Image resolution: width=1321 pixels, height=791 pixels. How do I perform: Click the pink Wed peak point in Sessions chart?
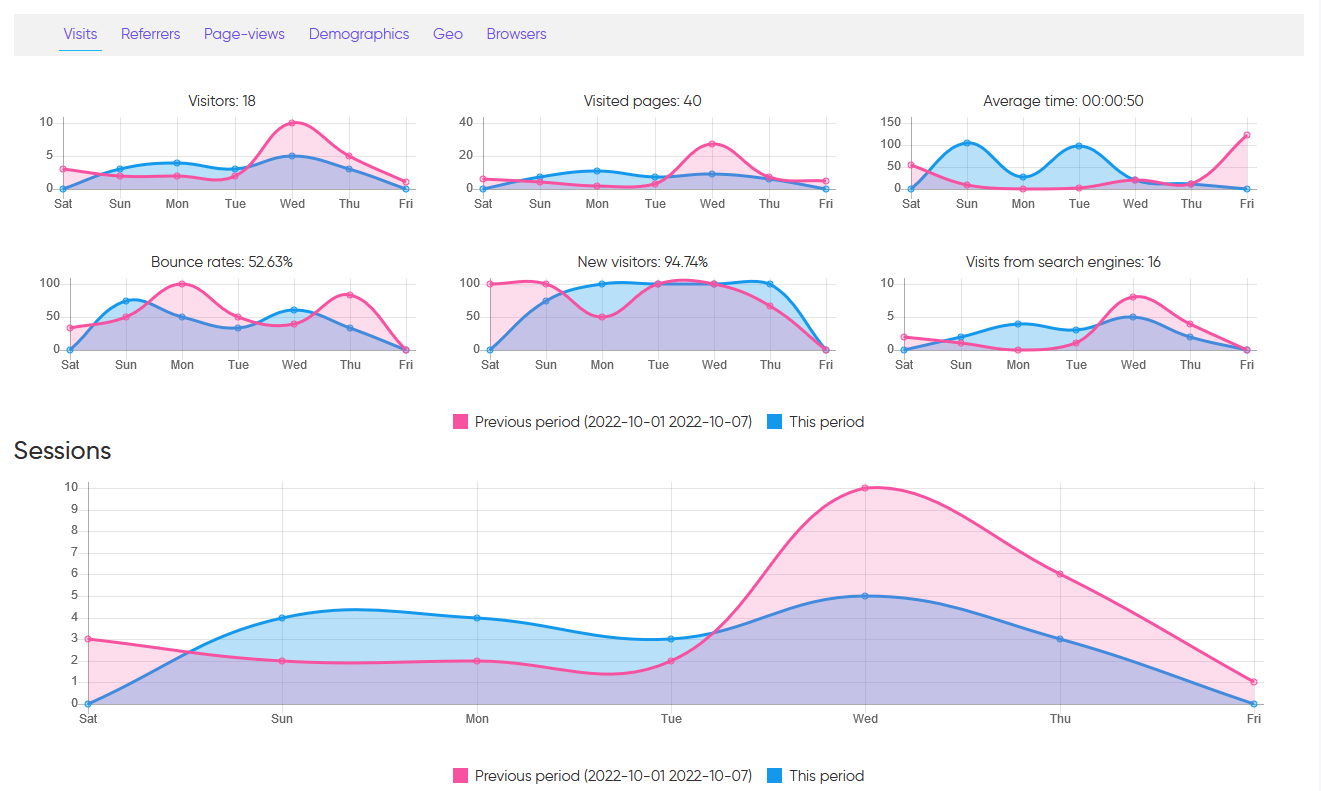(x=865, y=488)
